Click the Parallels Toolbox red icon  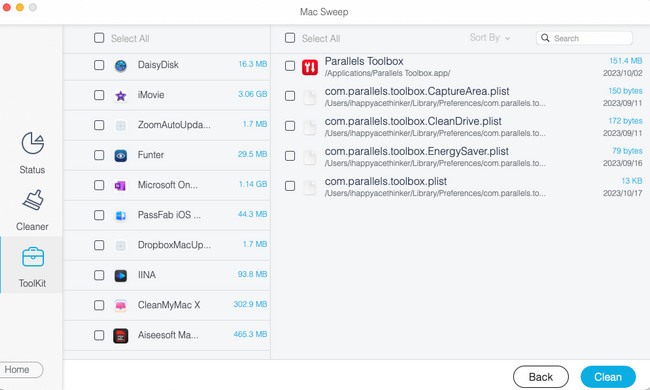(x=310, y=67)
